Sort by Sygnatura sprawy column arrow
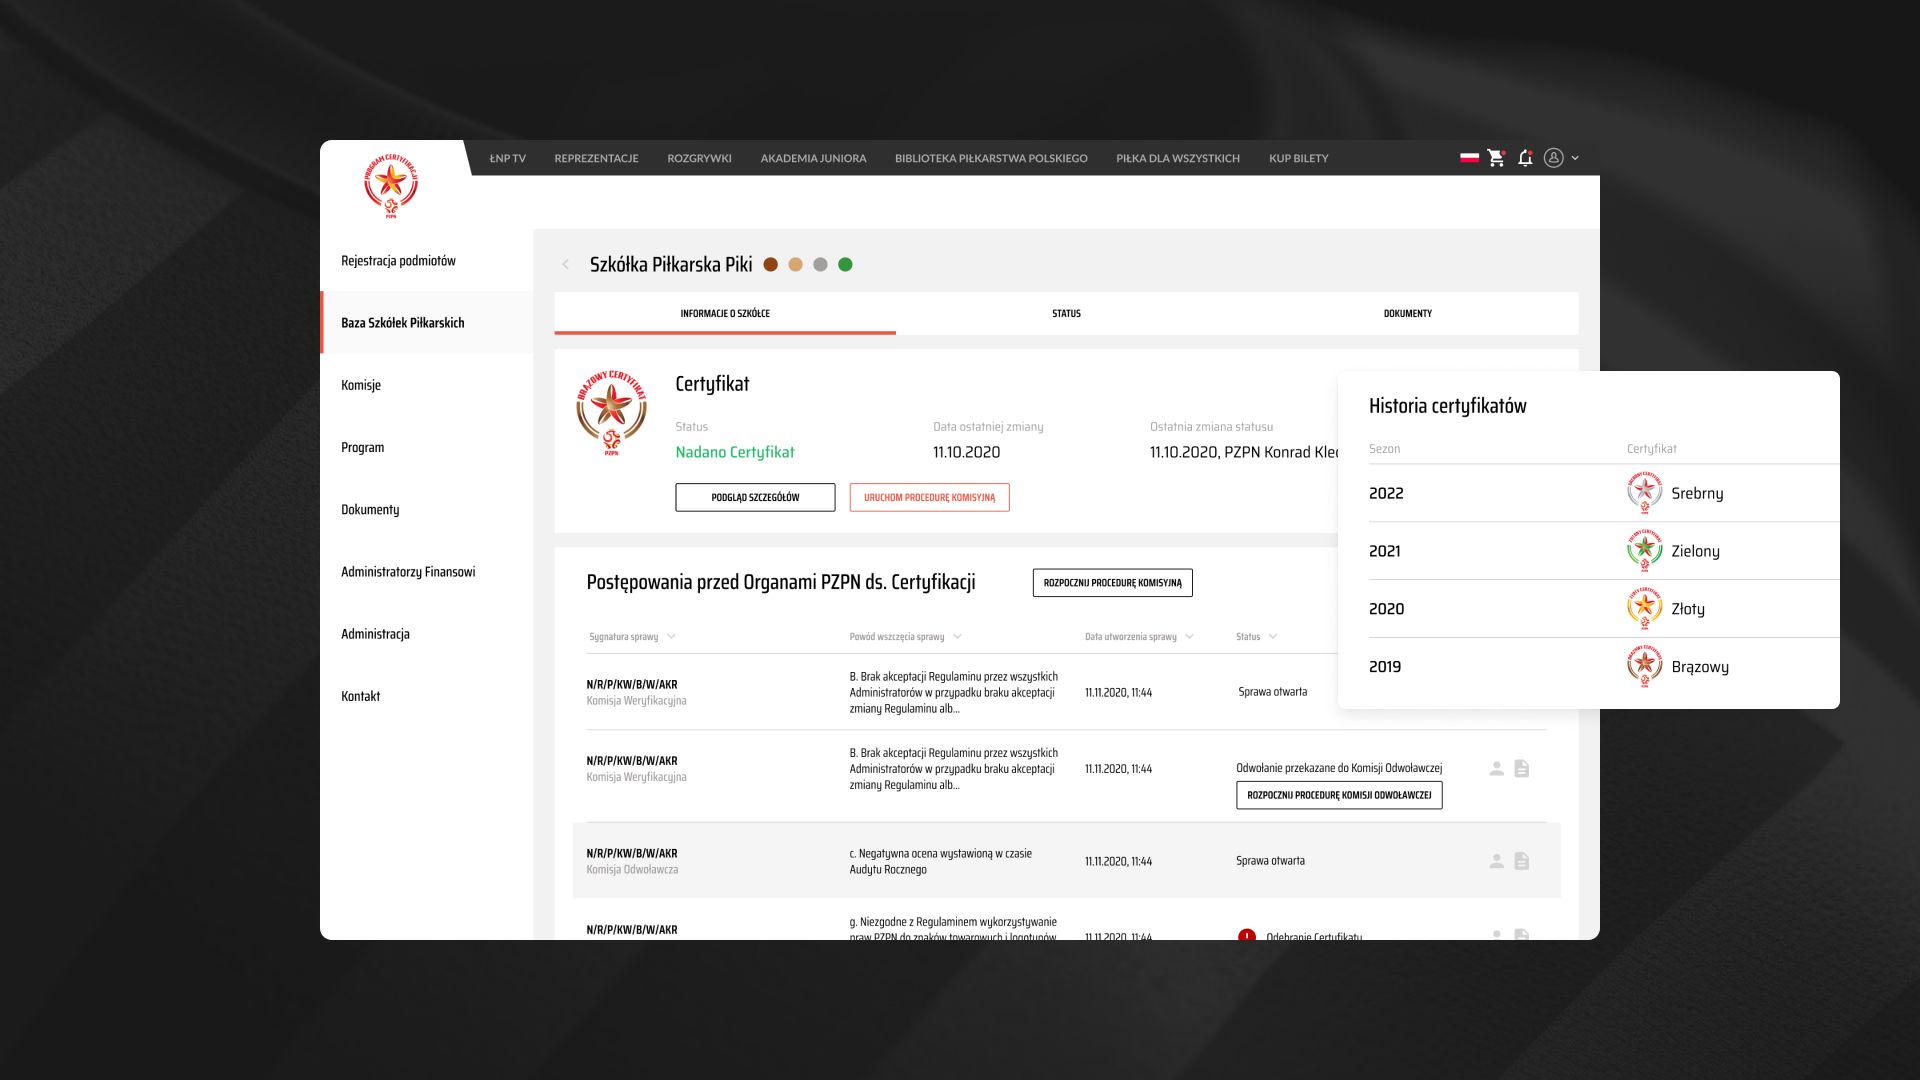The height and width of the screenshot is (1080, 1920). point(671,637)
